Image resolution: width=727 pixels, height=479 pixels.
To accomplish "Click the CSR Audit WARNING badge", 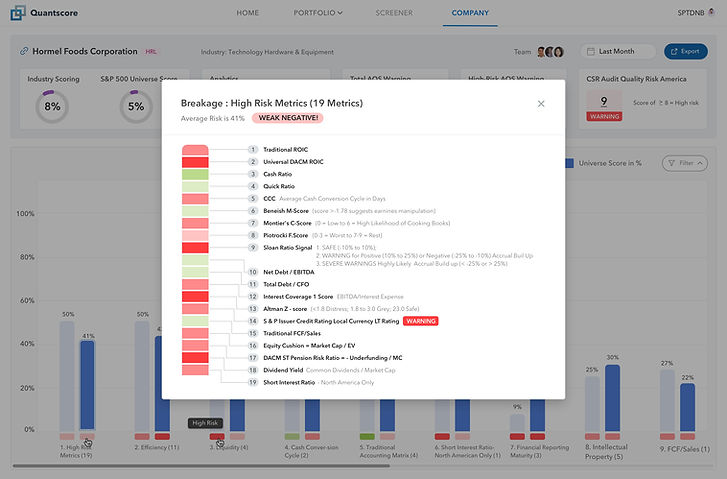I will (x=604, y=116).
